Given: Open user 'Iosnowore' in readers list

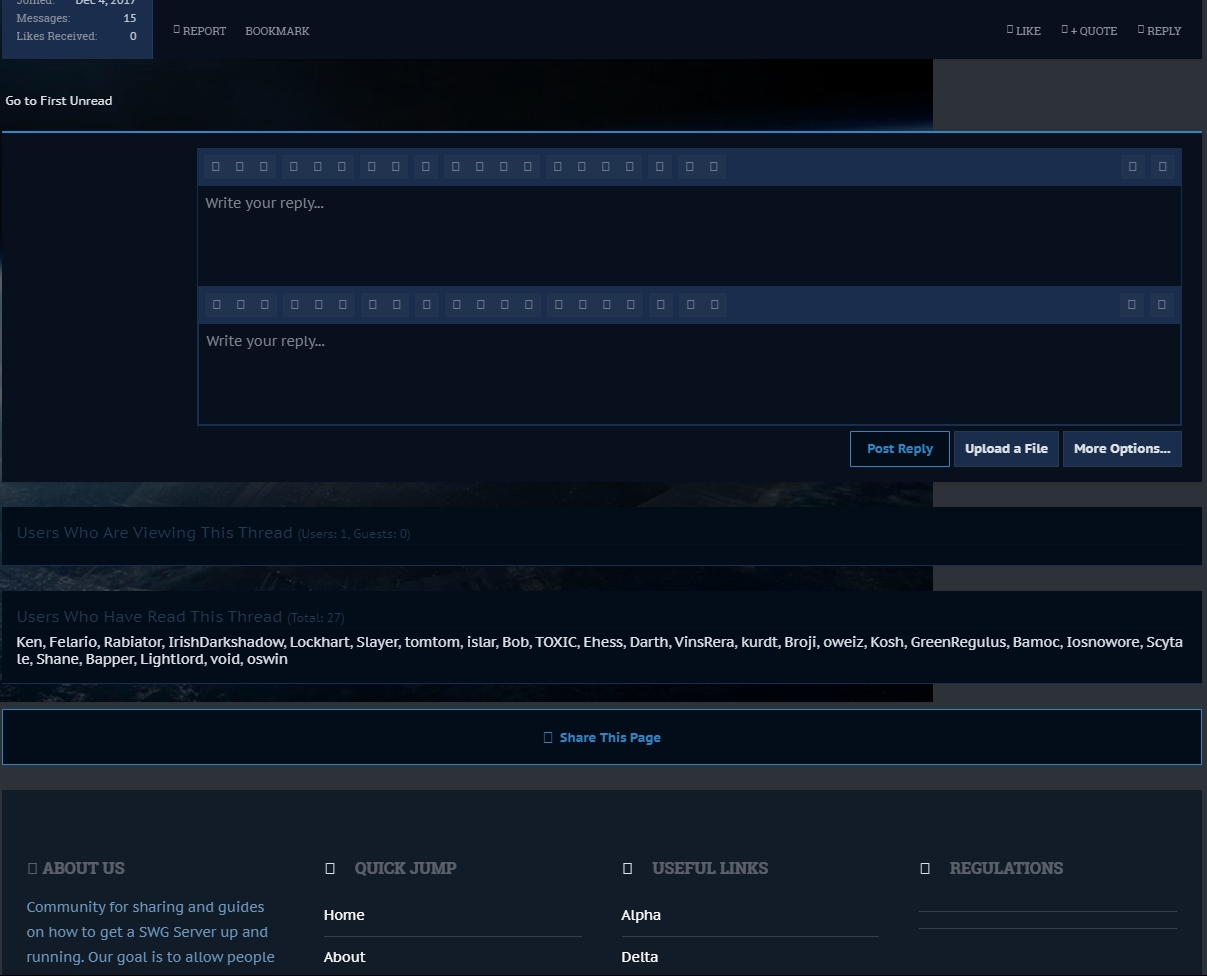Looking at the screenshot, I should click(1103, 642).
